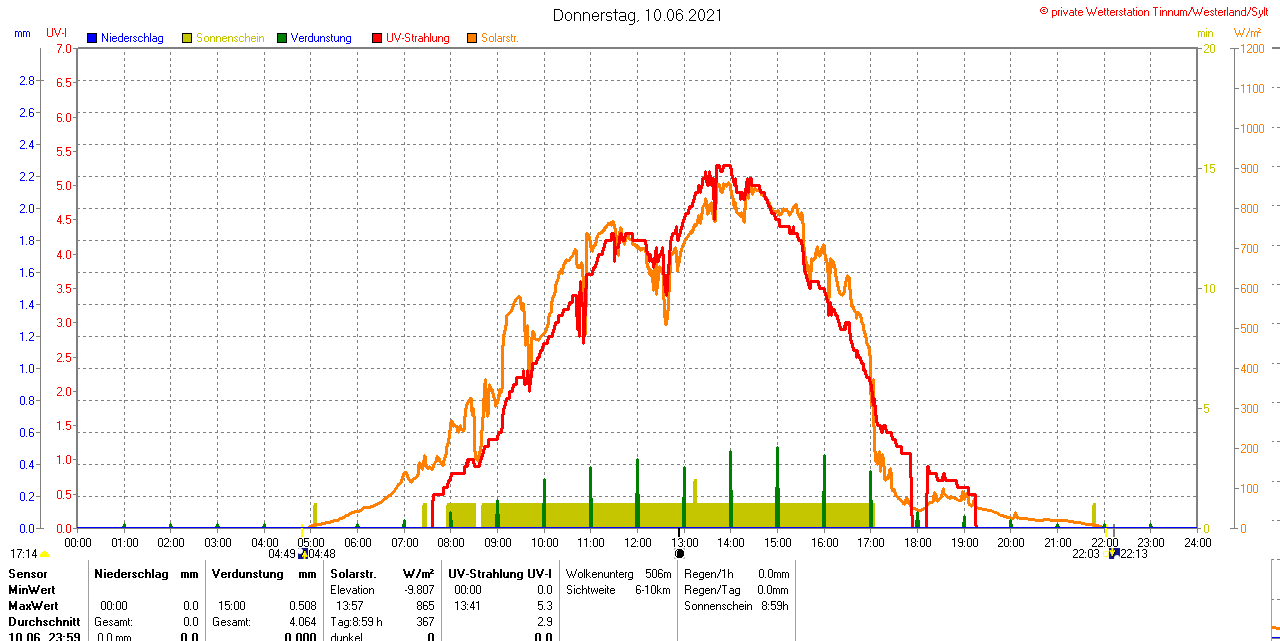
Task: Click the Solarstr. column header in table
Action: click(x=353, y=574)
